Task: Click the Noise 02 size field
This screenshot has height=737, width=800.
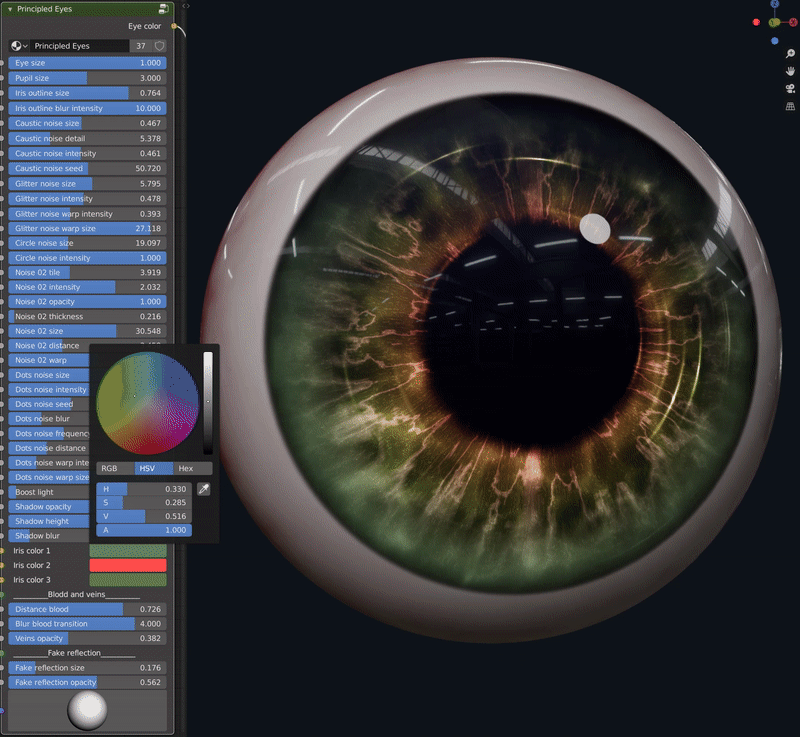Action: click(87, 331)
